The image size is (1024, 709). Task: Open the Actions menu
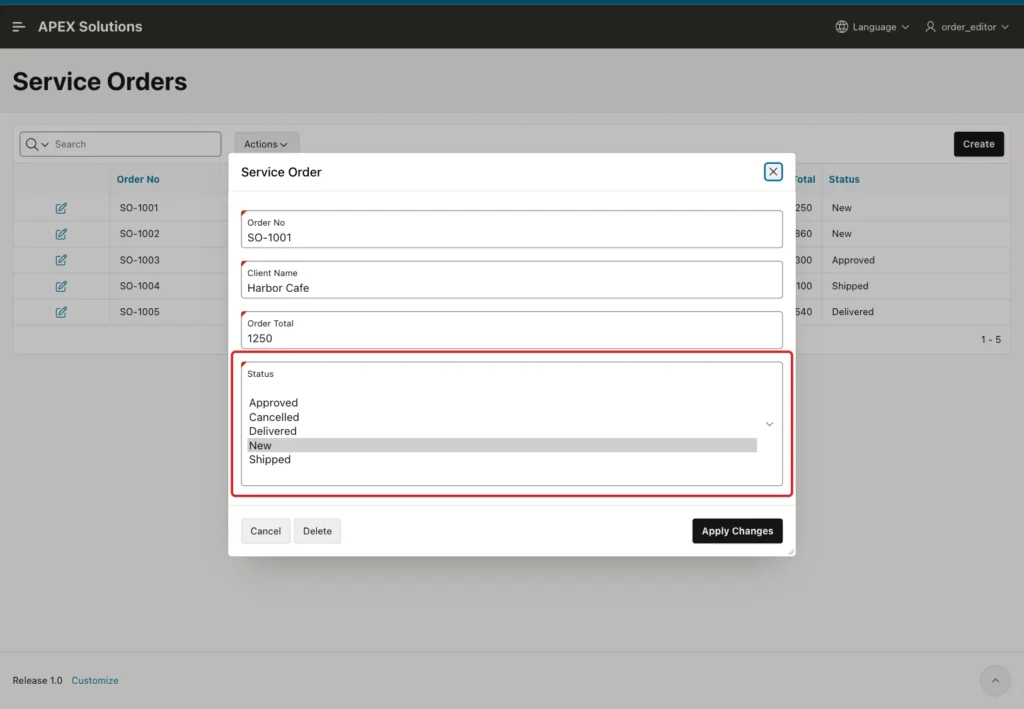[266, 144]
